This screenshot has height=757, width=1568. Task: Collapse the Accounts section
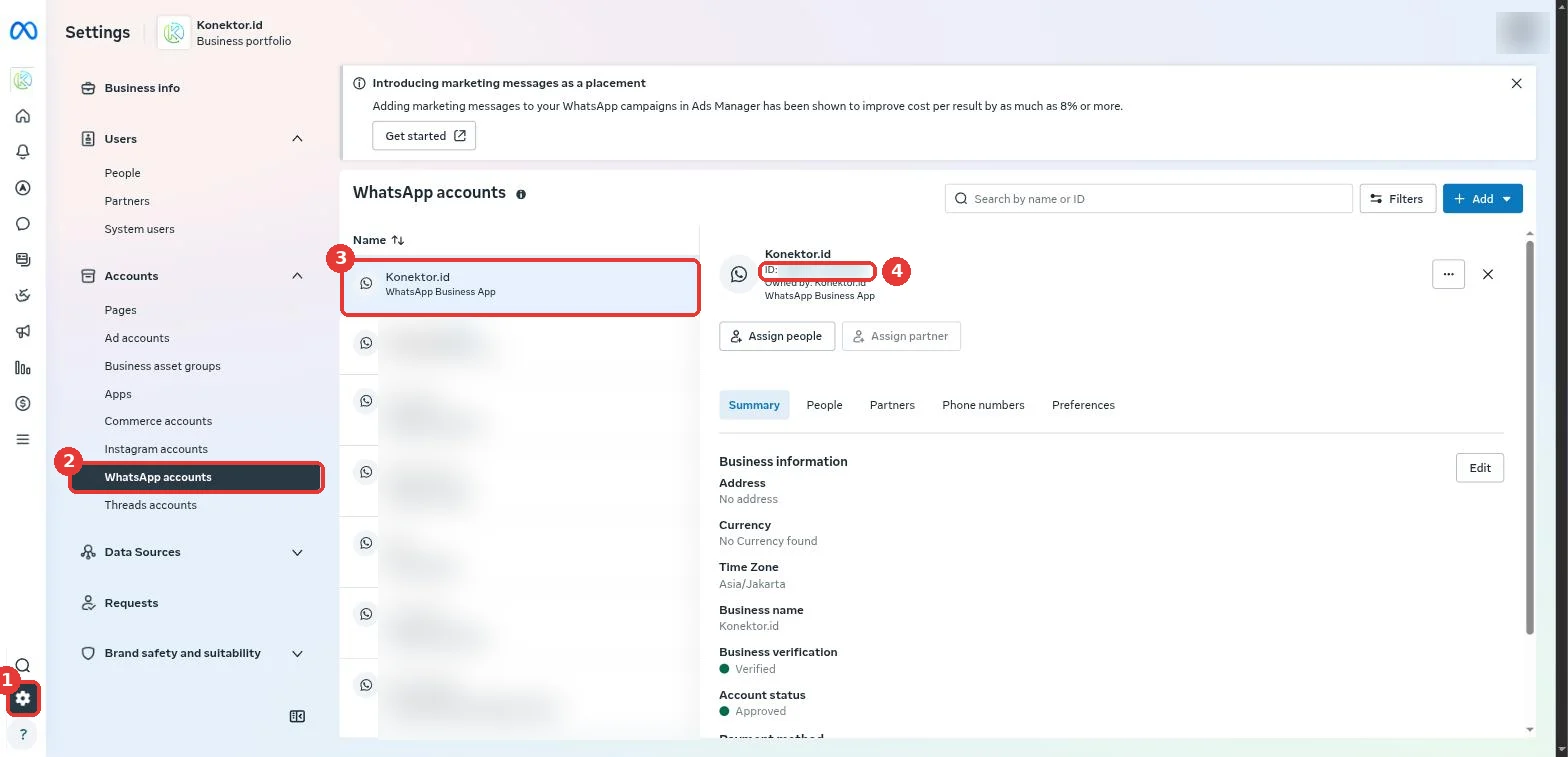click(x=297, y=276)
